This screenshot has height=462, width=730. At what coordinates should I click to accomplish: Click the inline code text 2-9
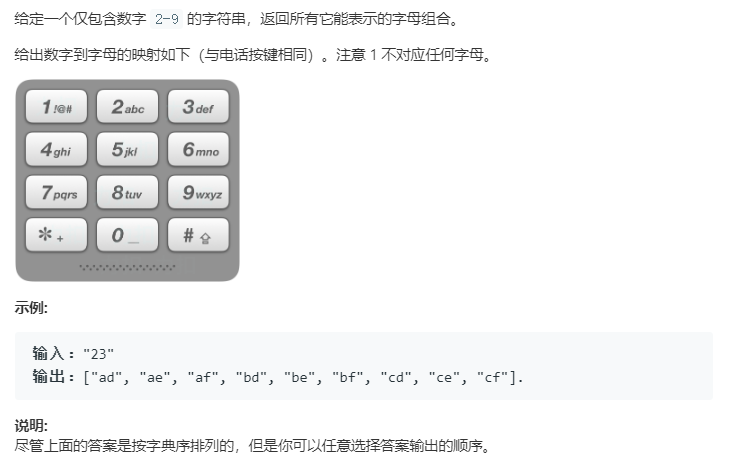tap(167, 19)
